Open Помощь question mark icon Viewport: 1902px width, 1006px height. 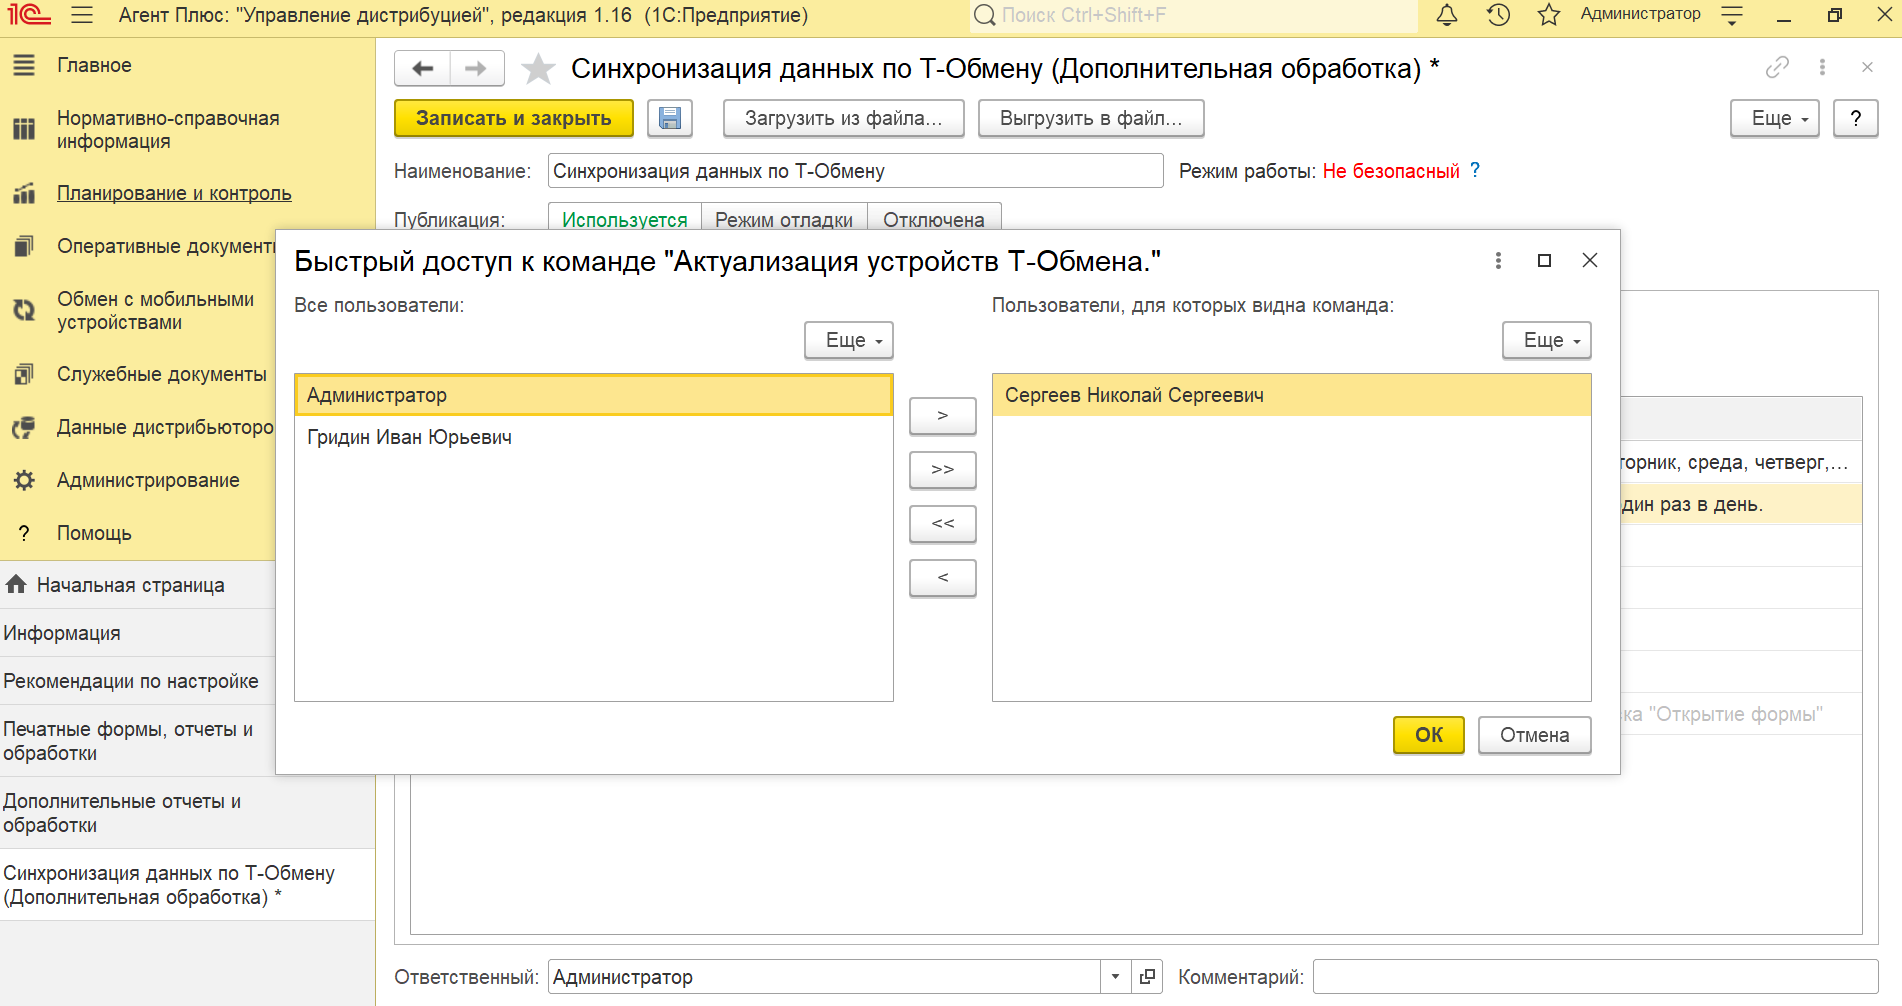(x=24, y=533)
